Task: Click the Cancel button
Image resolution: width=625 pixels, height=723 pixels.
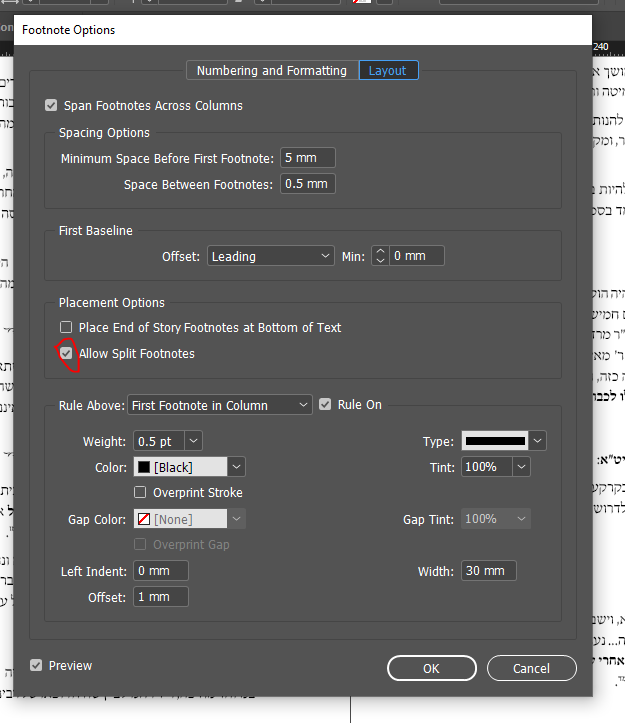Action: click(x=532, y=668)
